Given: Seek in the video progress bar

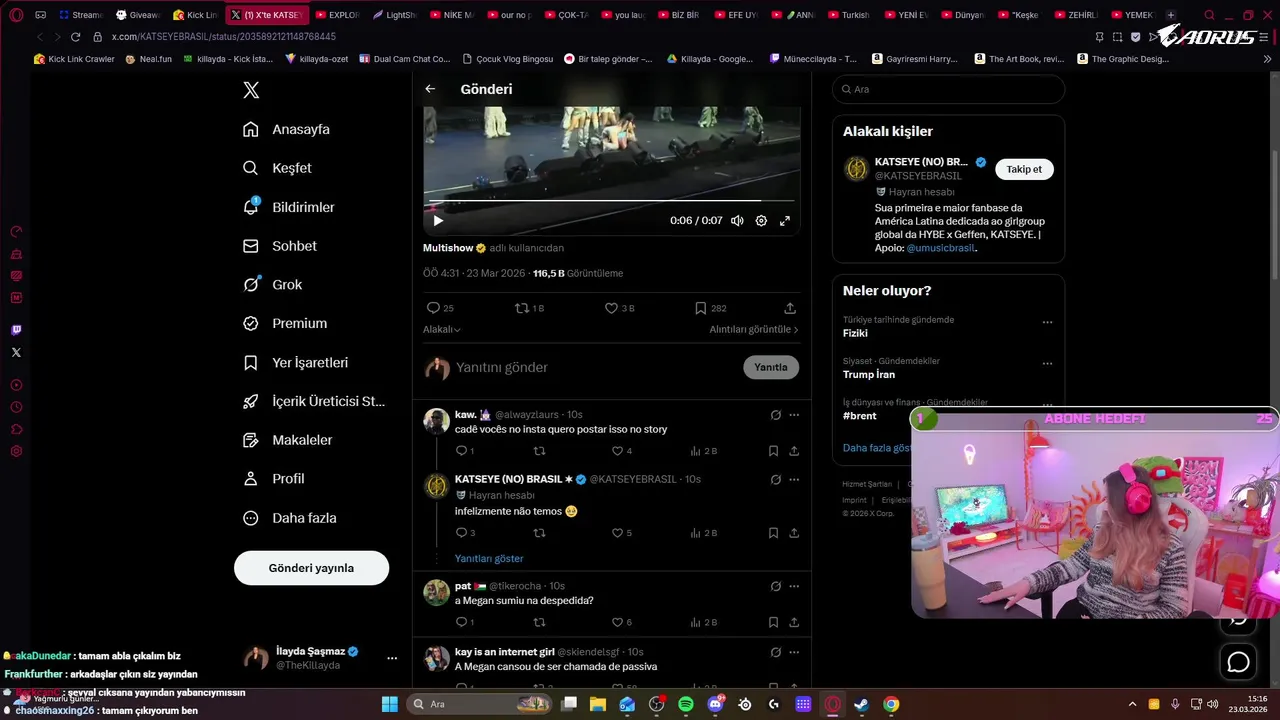Looking at the screenshot, I should 611,201.
